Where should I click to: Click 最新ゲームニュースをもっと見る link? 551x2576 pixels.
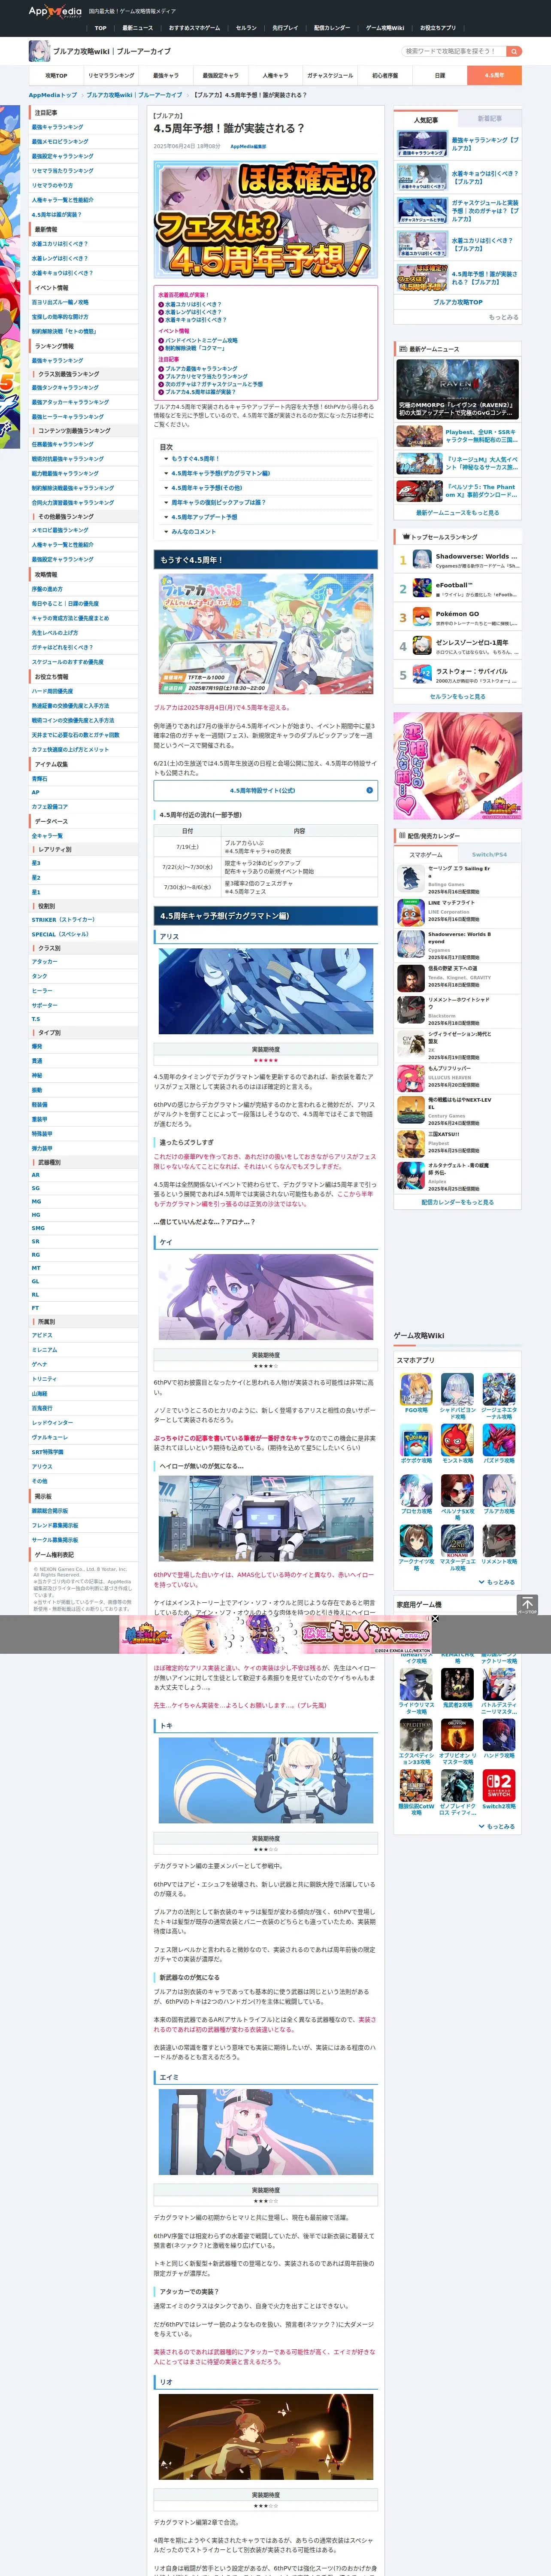pyautogui.click(x=458, y=513)
